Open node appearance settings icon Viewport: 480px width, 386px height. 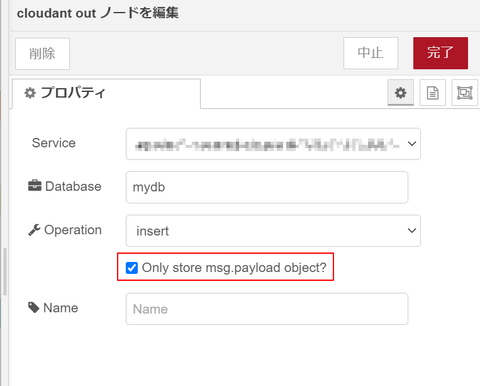[x=464, y=93]
